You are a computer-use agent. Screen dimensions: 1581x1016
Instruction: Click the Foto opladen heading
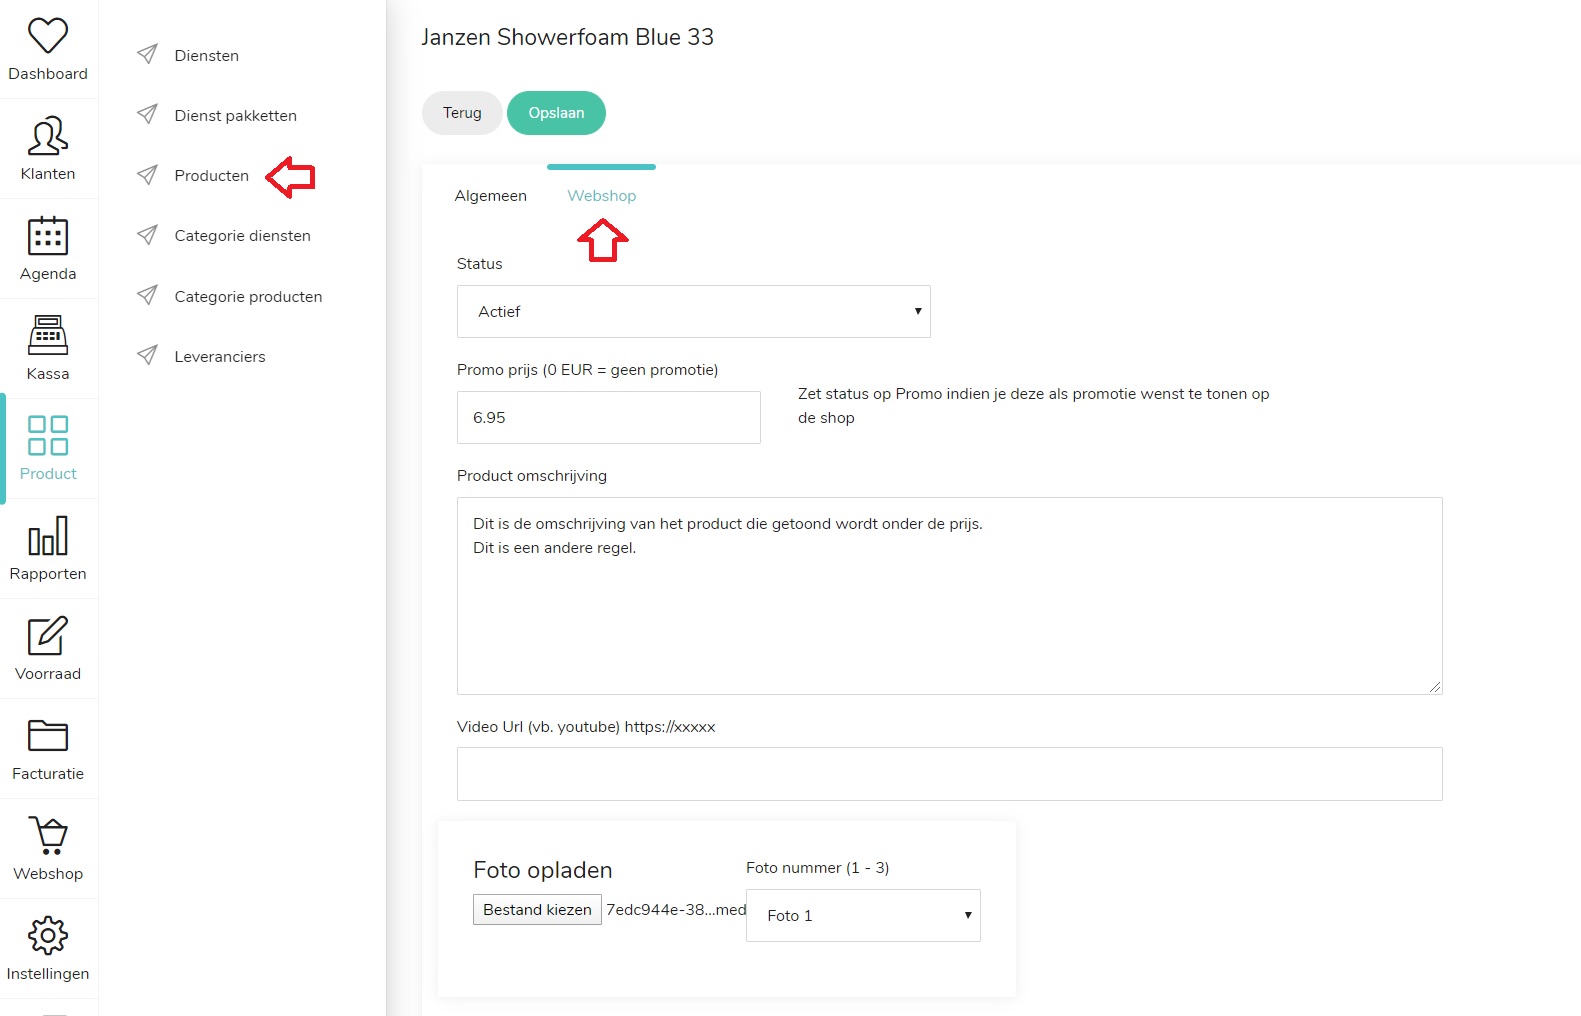pyautogui.click(x=542, y=870)
